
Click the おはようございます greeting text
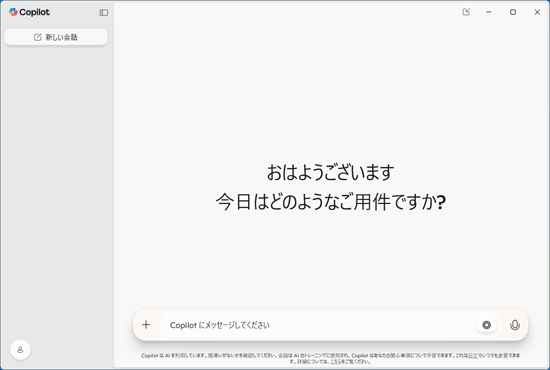point(330,173)
